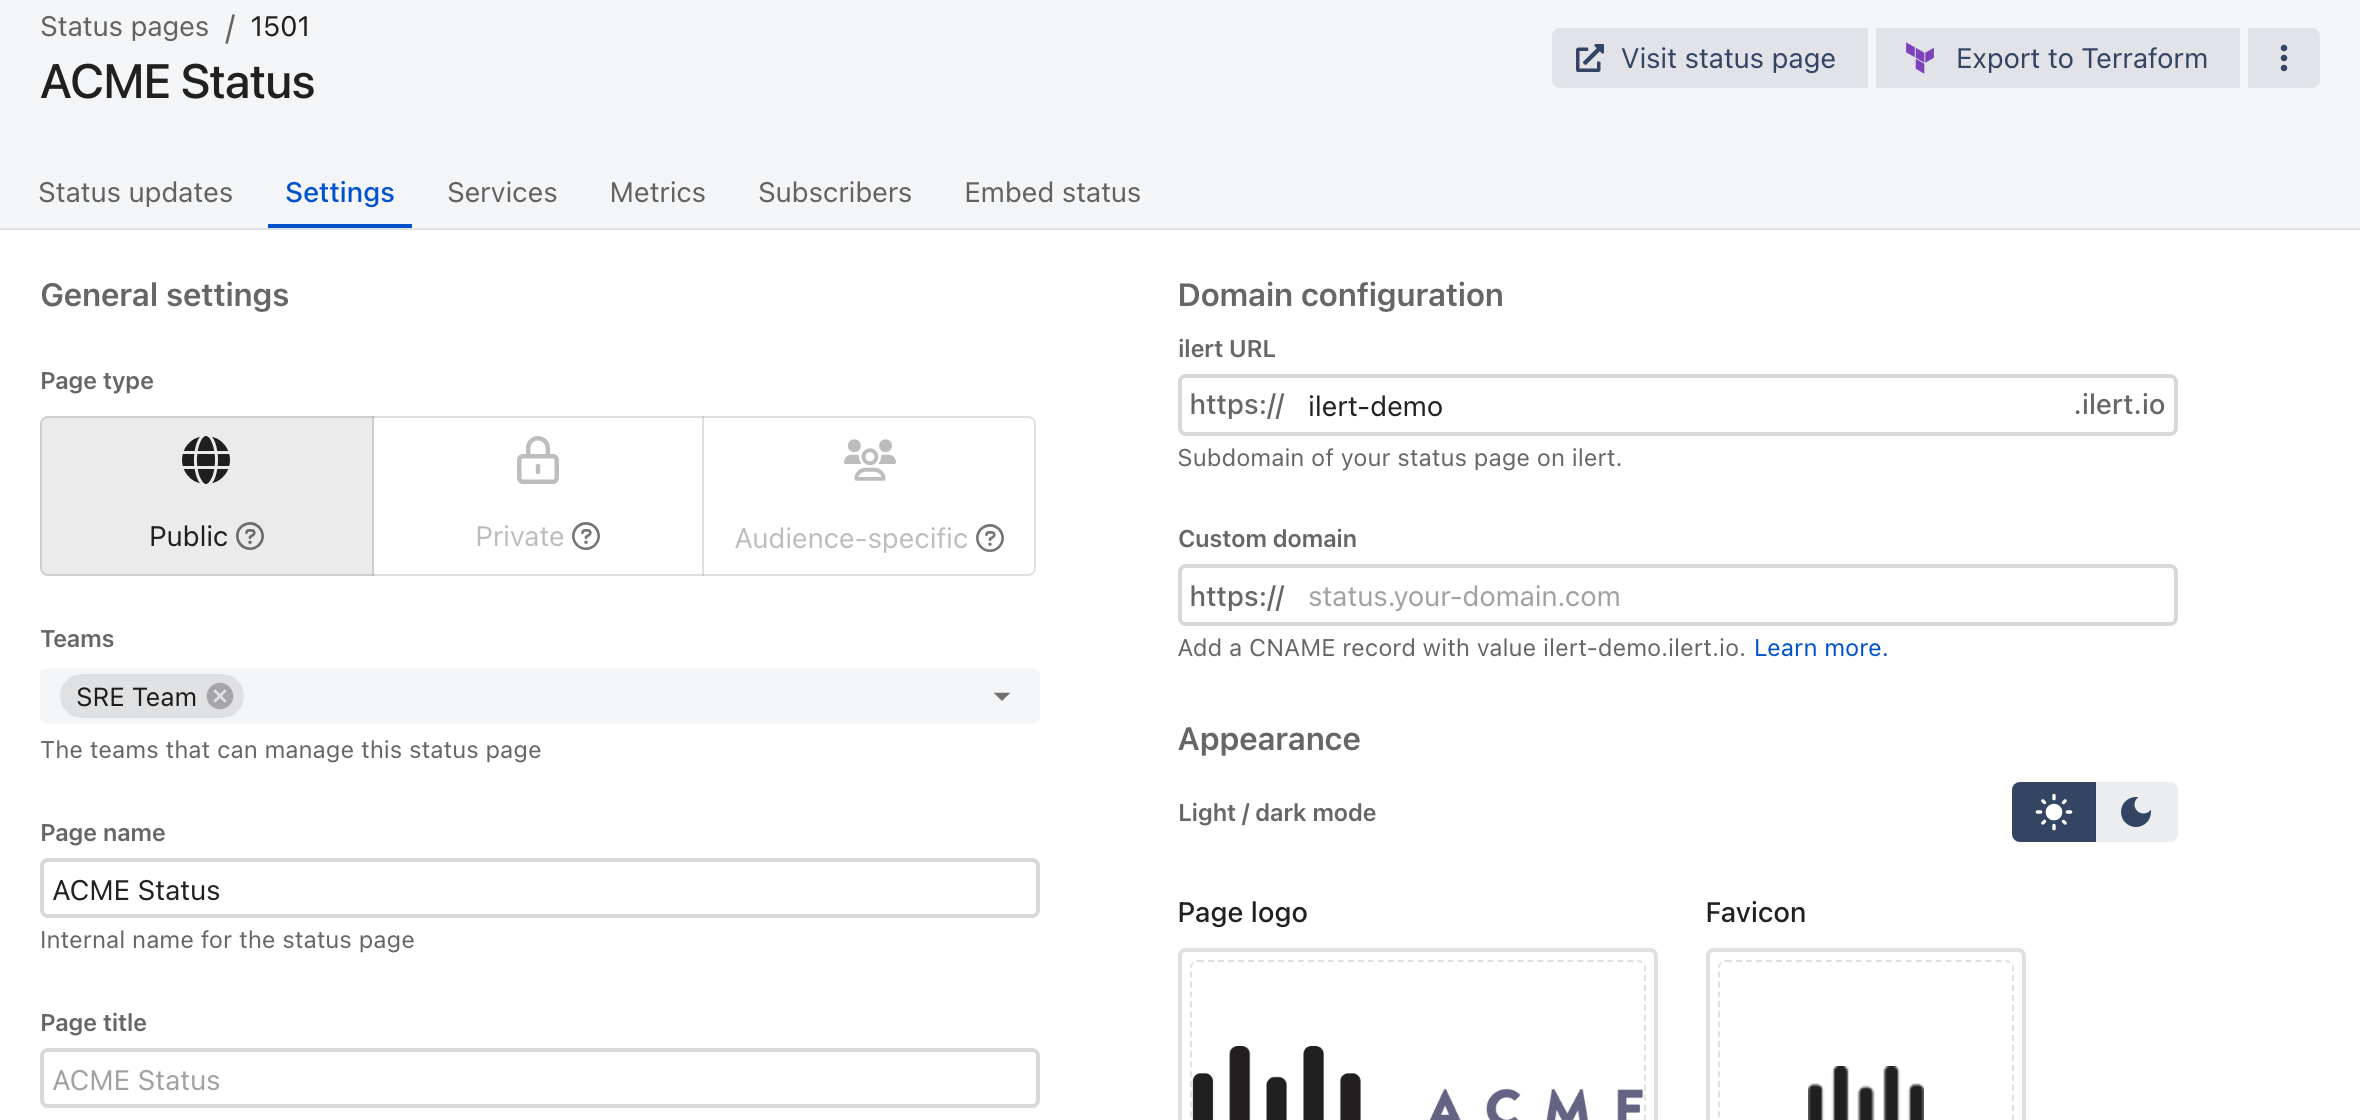2360x1120 pixels.
Task: Edit the ilert URL subdomain field
Action: [1677, 405]
